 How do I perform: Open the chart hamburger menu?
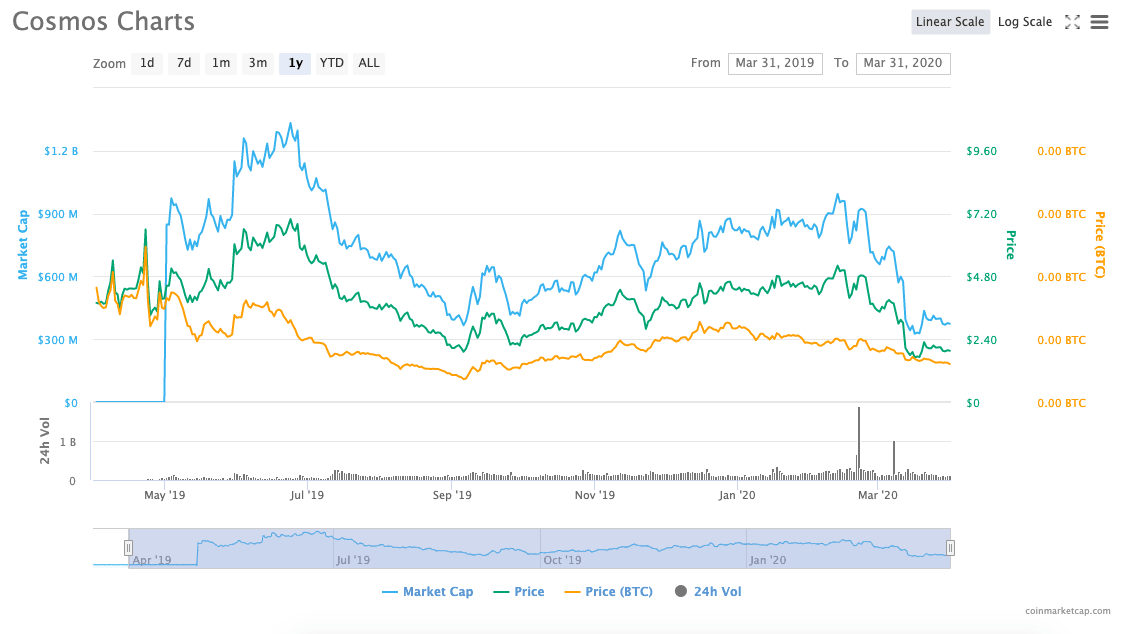1099,22
